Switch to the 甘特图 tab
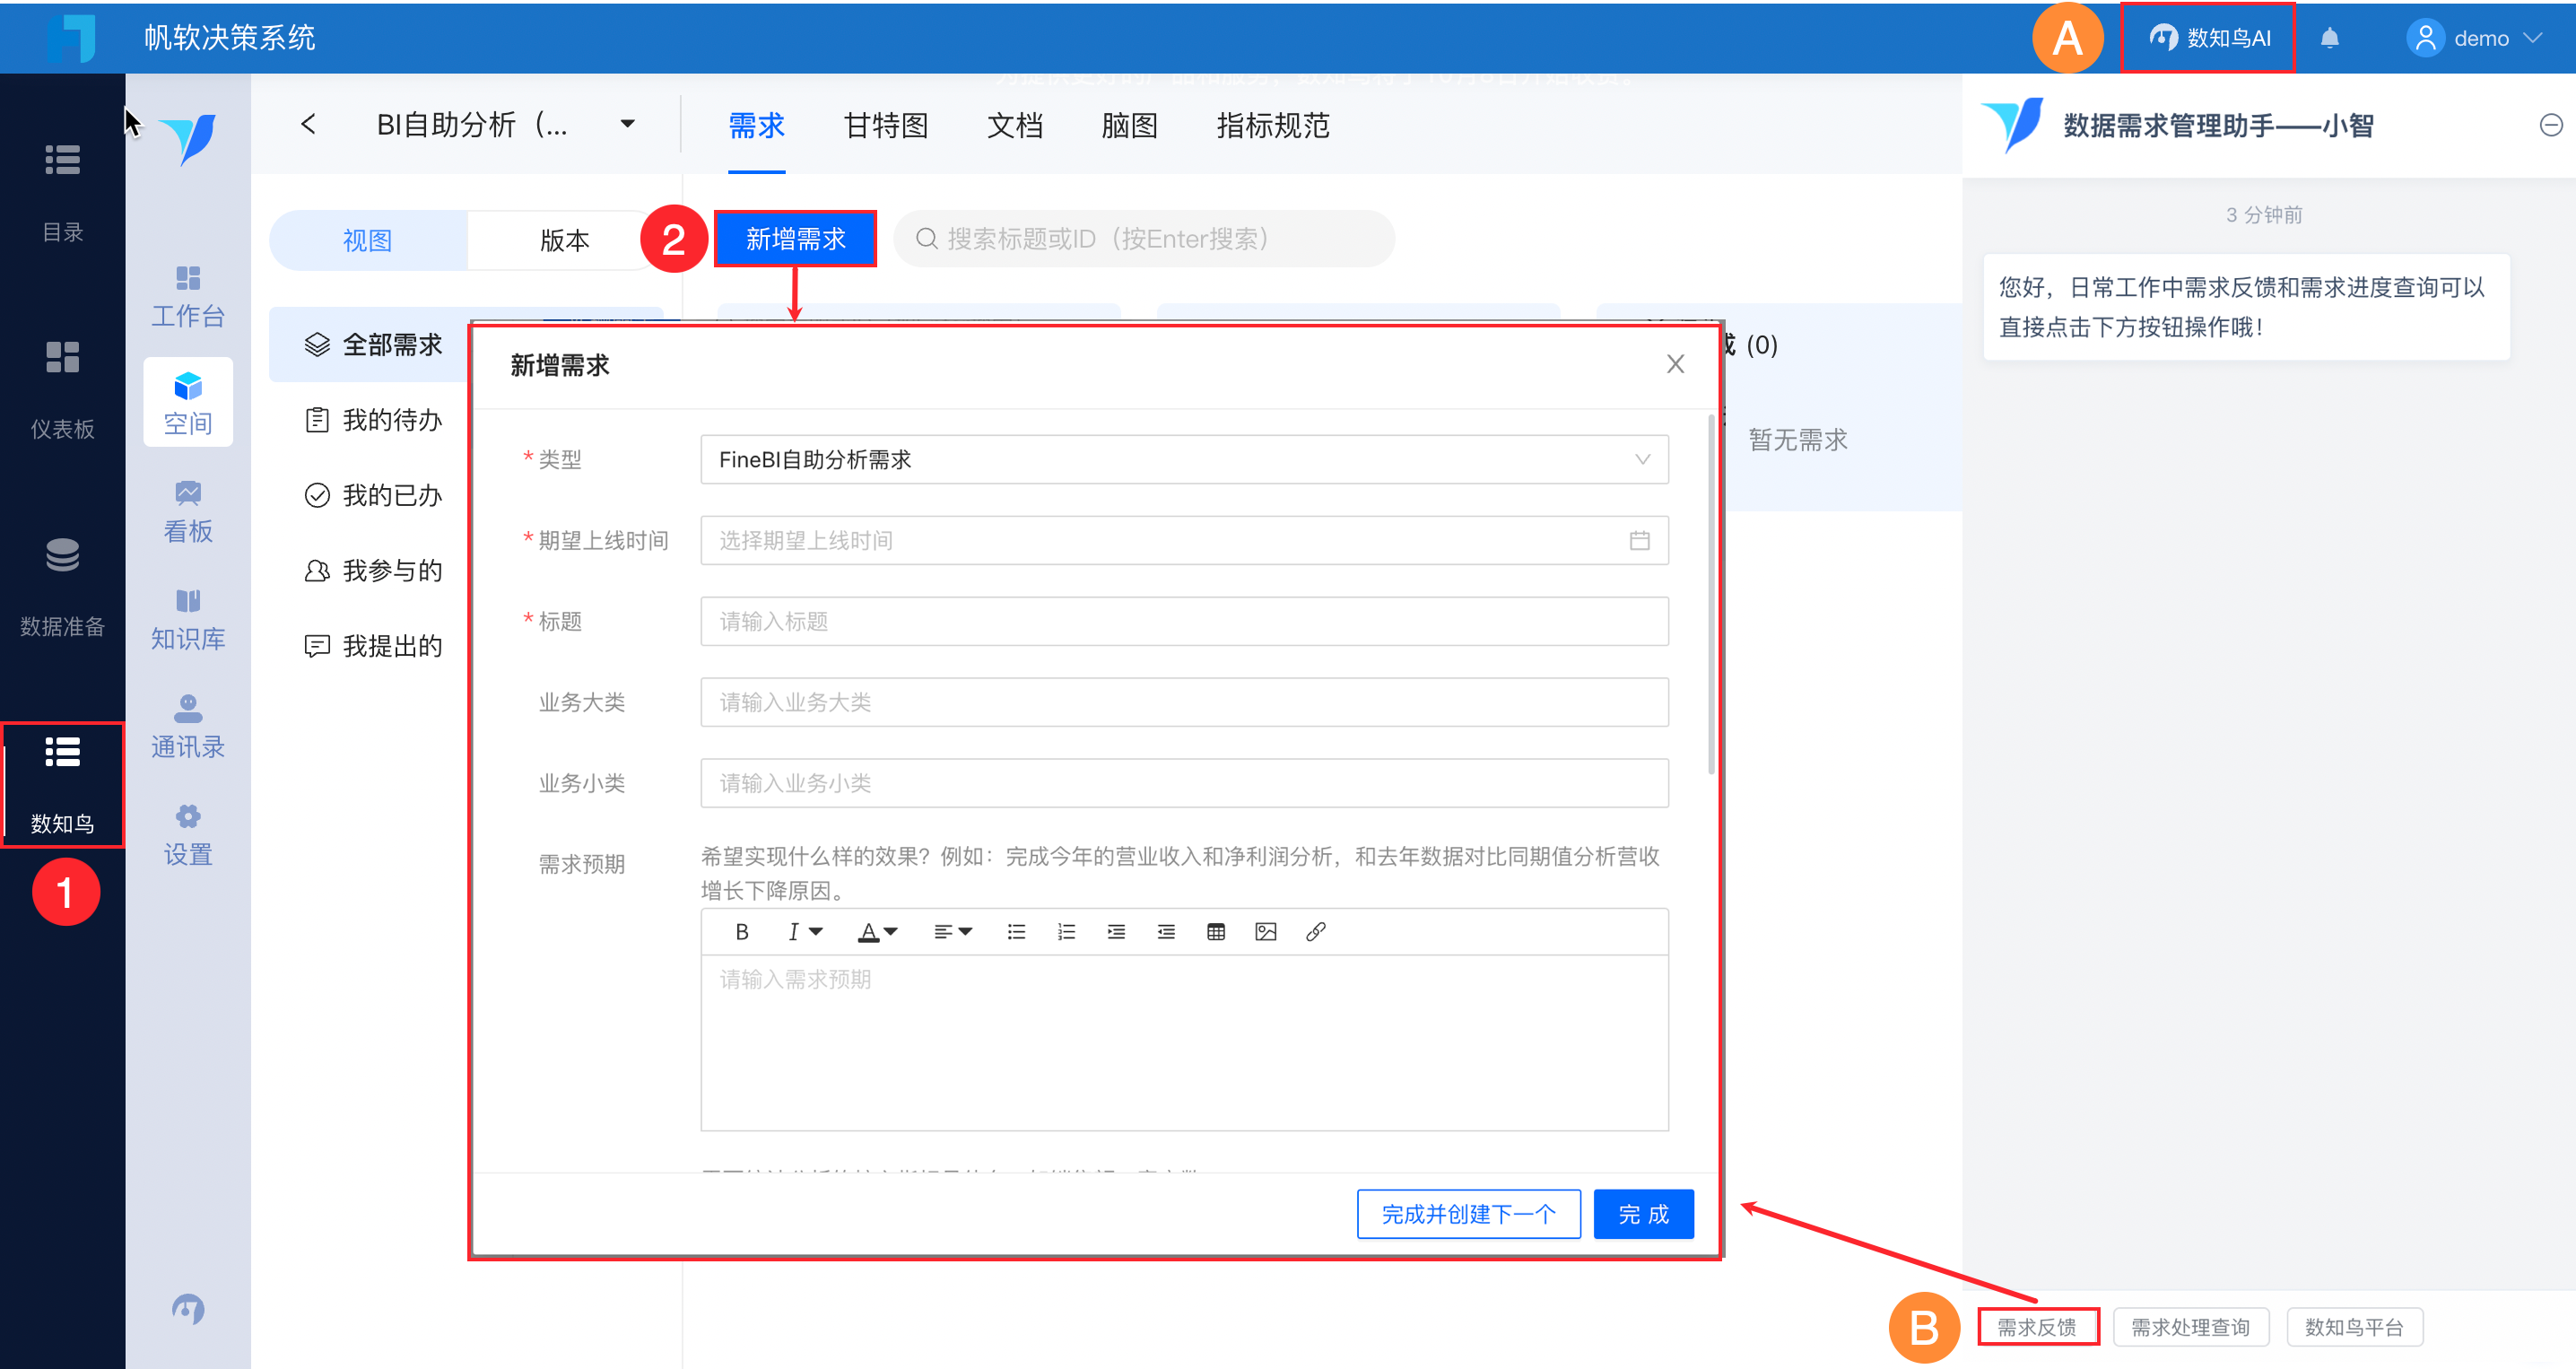 885,126
